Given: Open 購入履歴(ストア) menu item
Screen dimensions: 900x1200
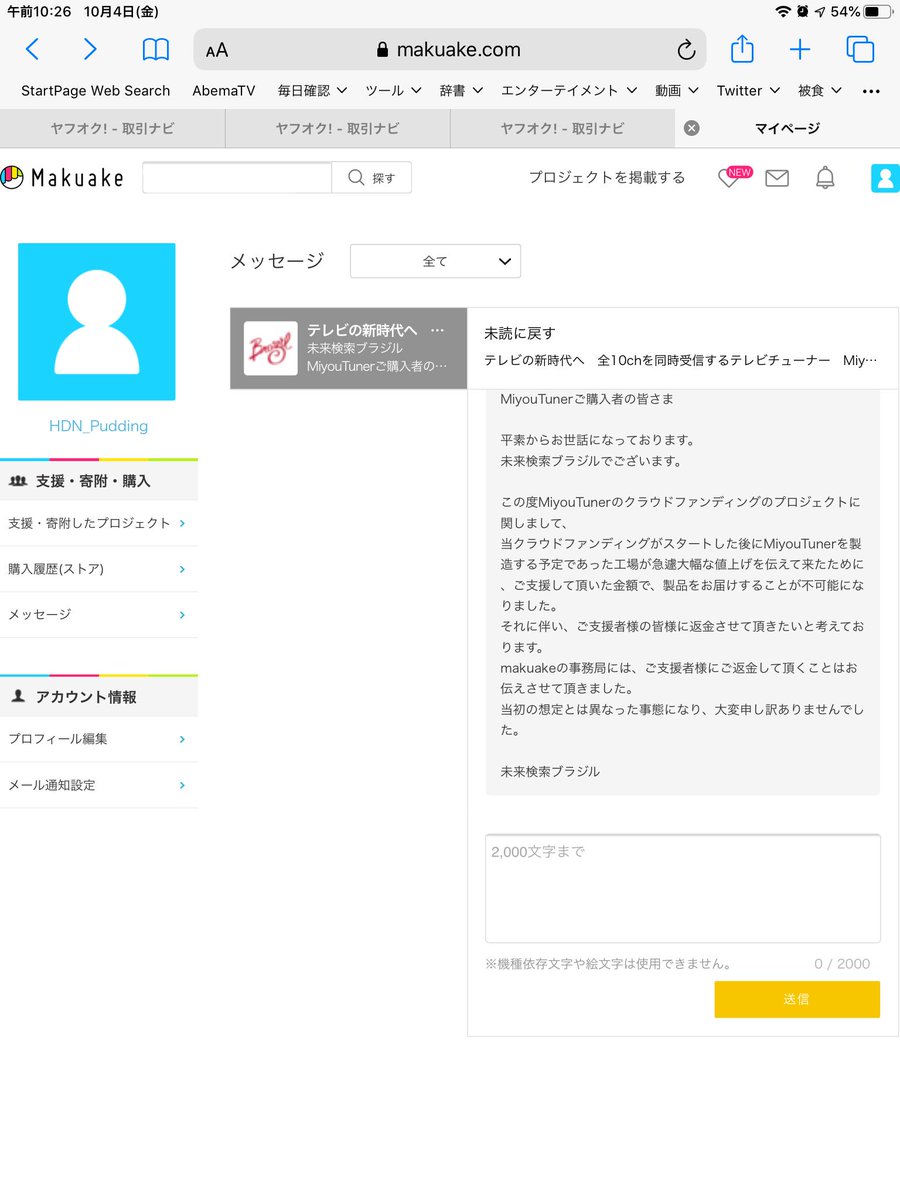Looking at the screenshot, I should pyautogui.click(x=98, y=569).
